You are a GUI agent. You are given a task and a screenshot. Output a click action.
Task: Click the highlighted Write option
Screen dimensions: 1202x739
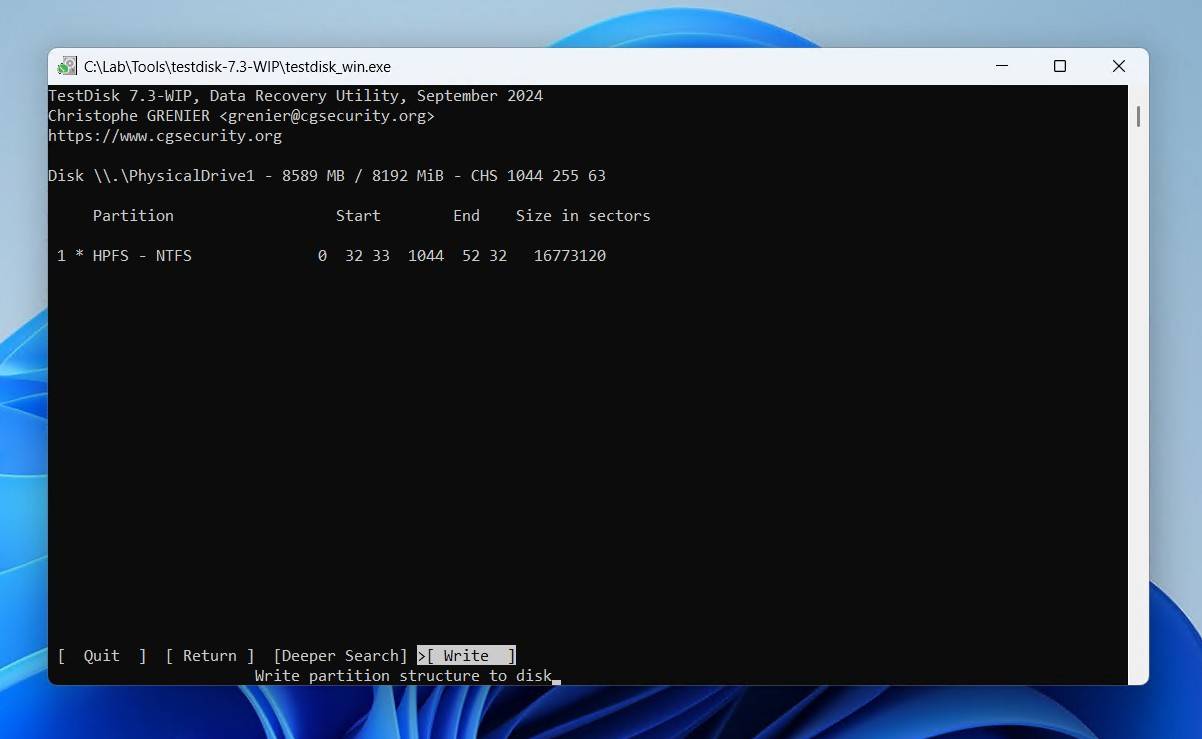(x=467, y=656)
